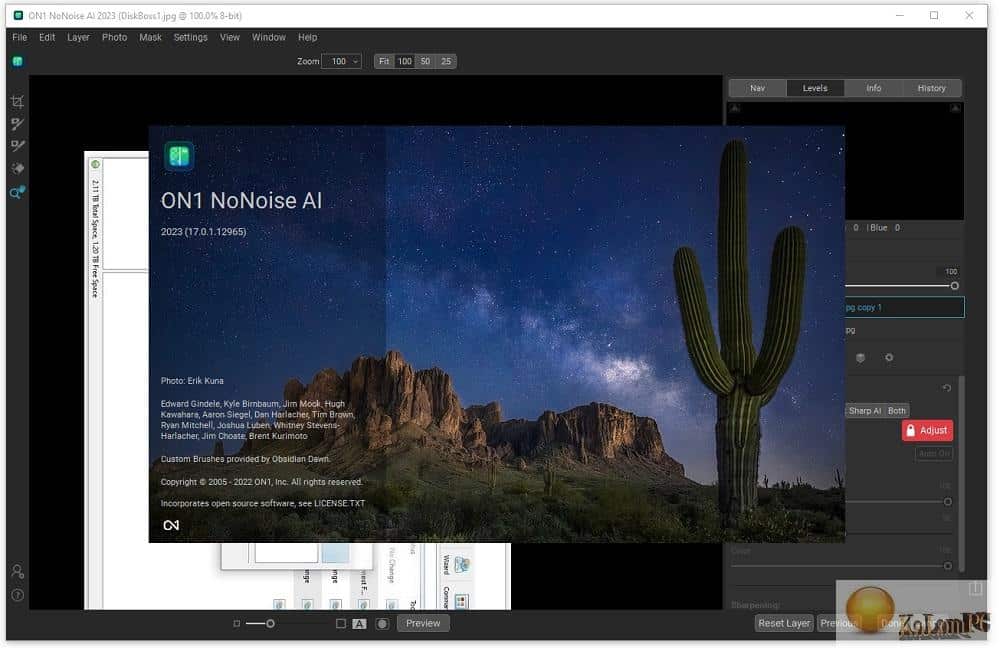Toggle the left histogram clipping triangle
The width and height of the screenshot is (1000, 648).
pyautogui.click(x=735, y=108)
